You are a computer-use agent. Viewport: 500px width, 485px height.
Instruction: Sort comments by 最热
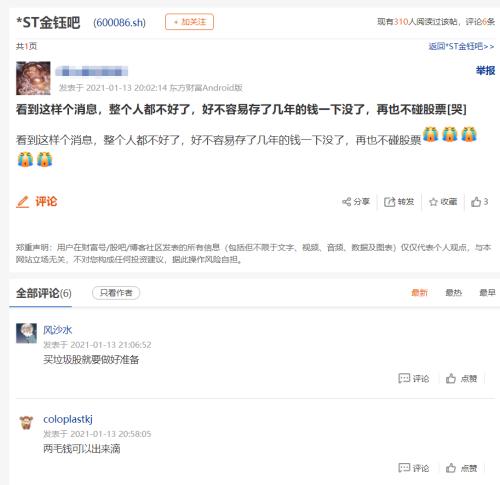[454, 293]
